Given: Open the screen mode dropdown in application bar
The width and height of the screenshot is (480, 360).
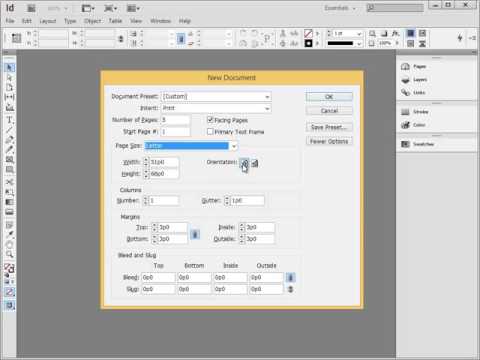Looking at the screenshot, I should pyautogui.click(x=110, y=8).
